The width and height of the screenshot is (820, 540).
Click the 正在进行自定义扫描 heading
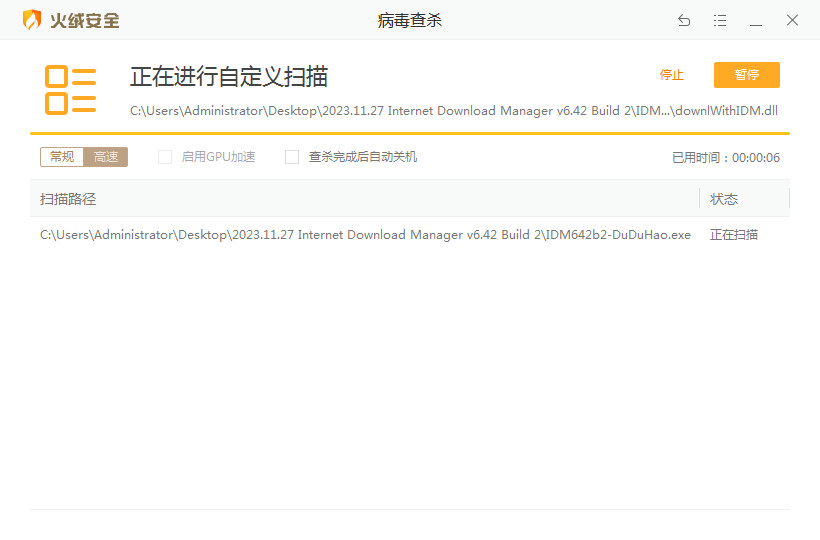[229, 76]
